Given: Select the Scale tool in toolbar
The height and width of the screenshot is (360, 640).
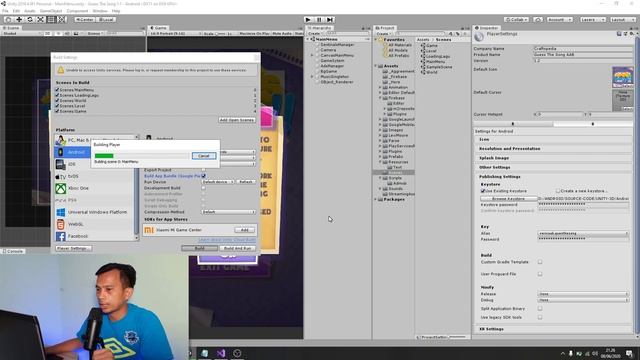Looking at the screenshot, I should 40,20.
